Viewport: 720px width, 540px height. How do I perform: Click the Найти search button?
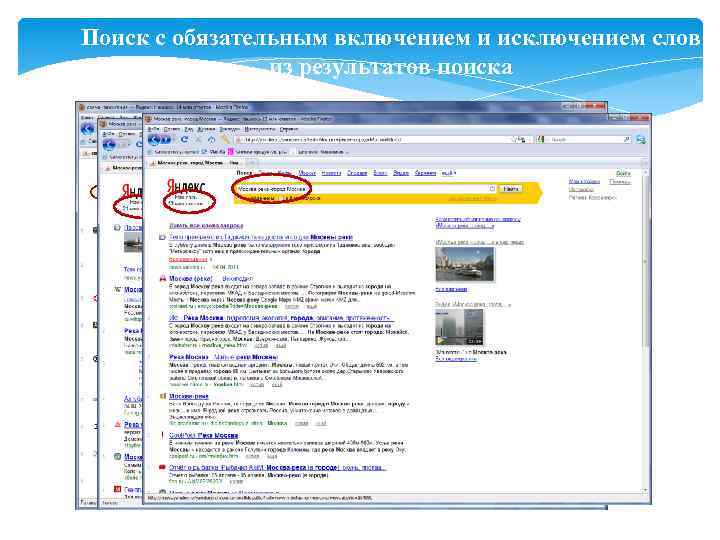[x=511, y=189]
